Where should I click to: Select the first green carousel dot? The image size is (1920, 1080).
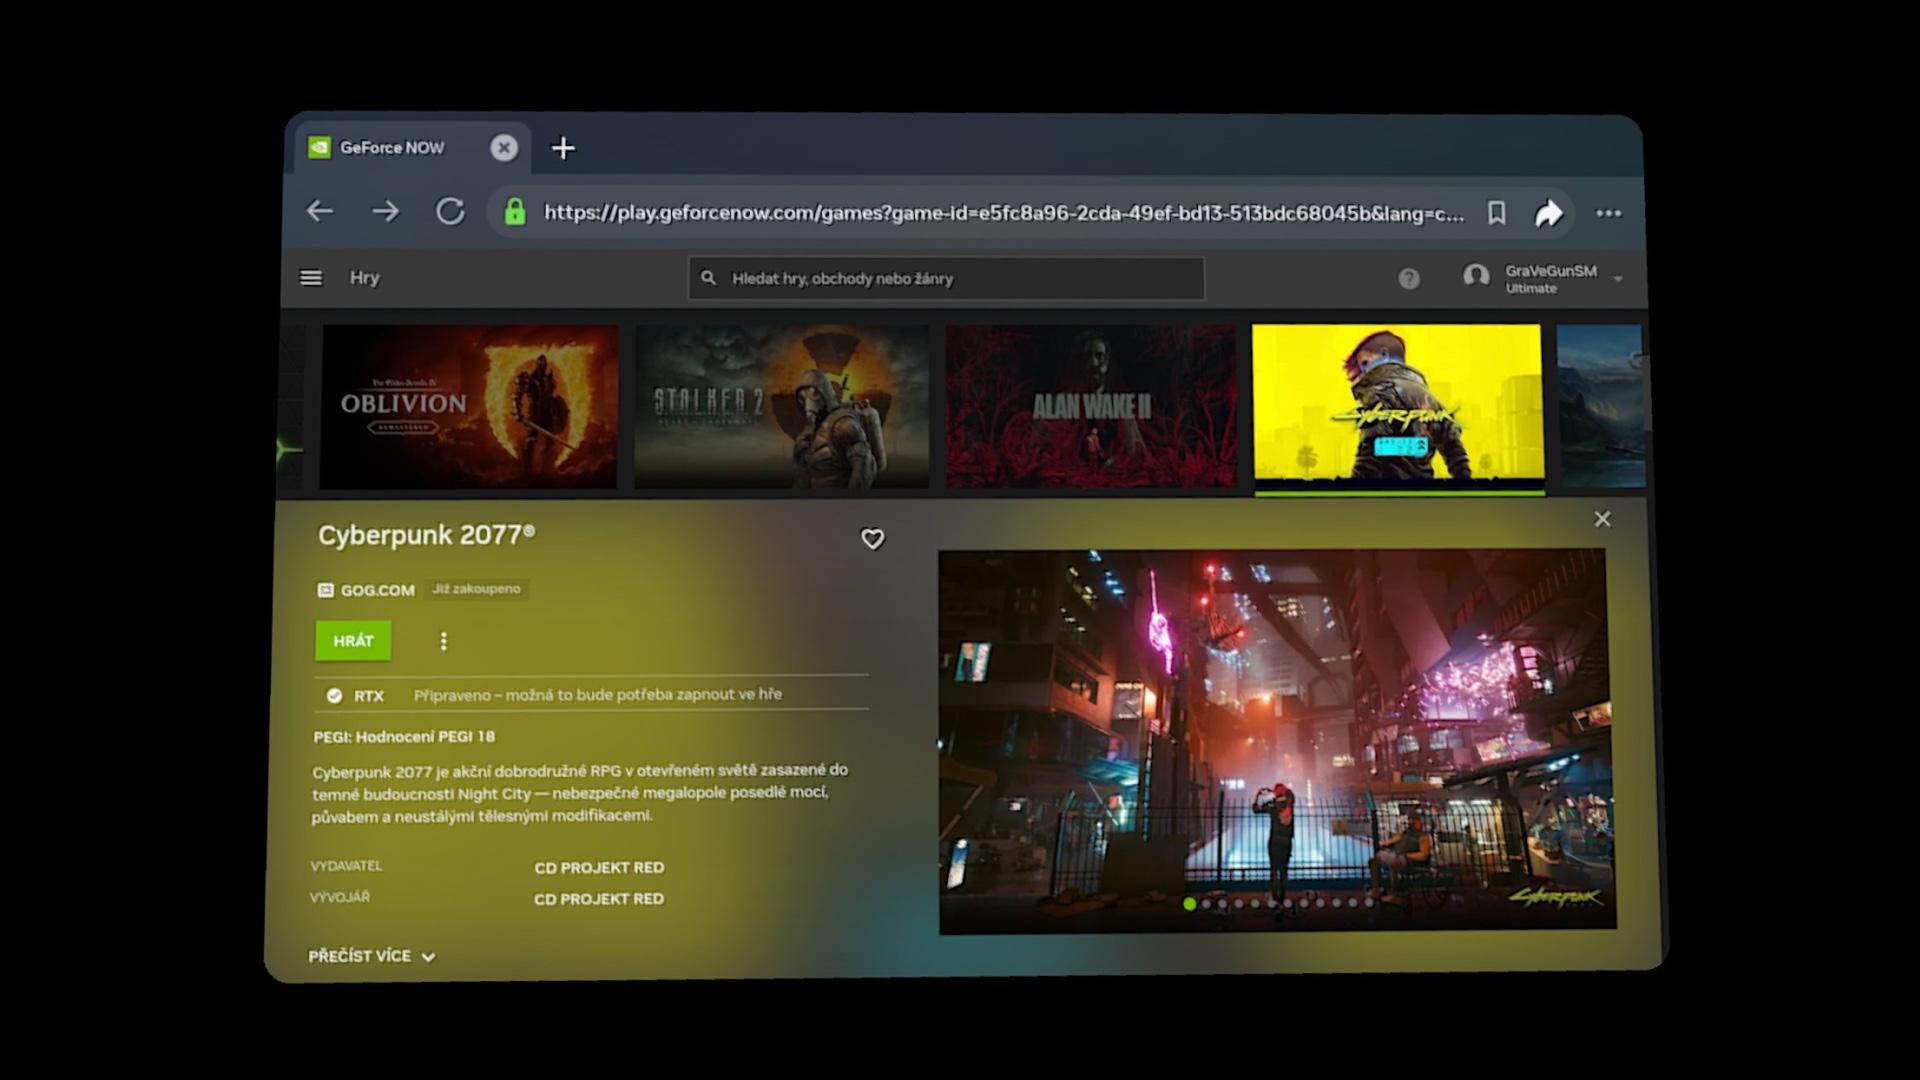pyautogui.click(x=1189, y=903)
